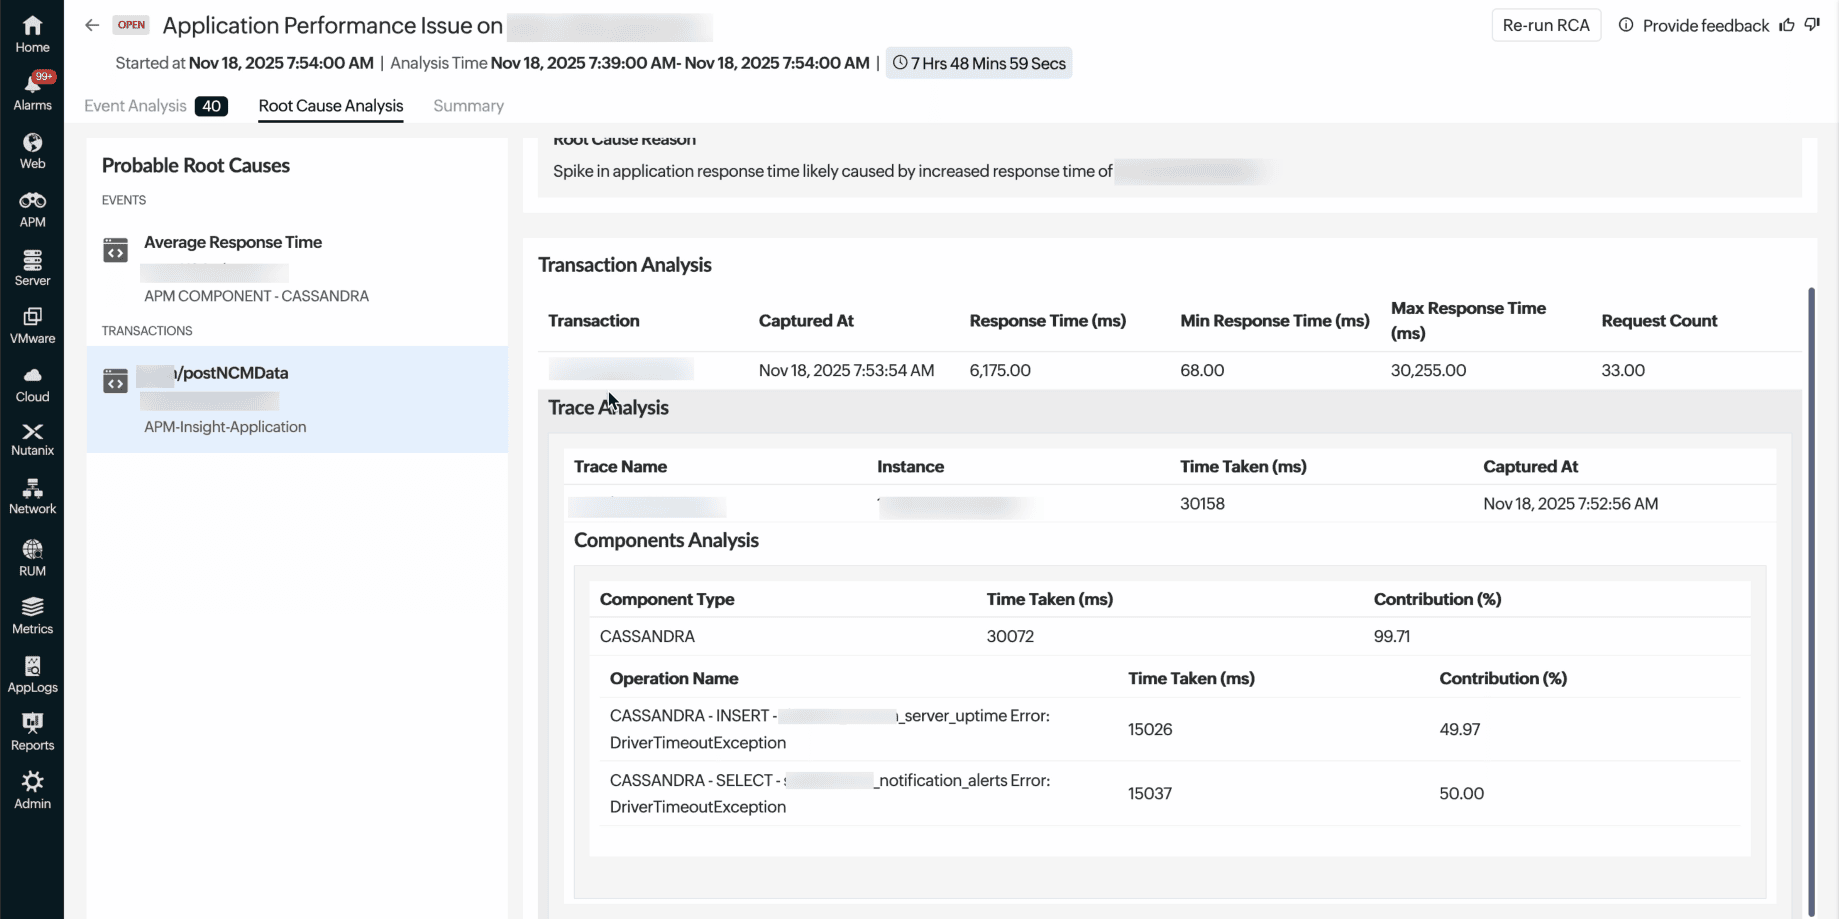Click the code icon beside Average Response Time
Viewport: 1839px width, 919px height.
(x=116, y=250)
